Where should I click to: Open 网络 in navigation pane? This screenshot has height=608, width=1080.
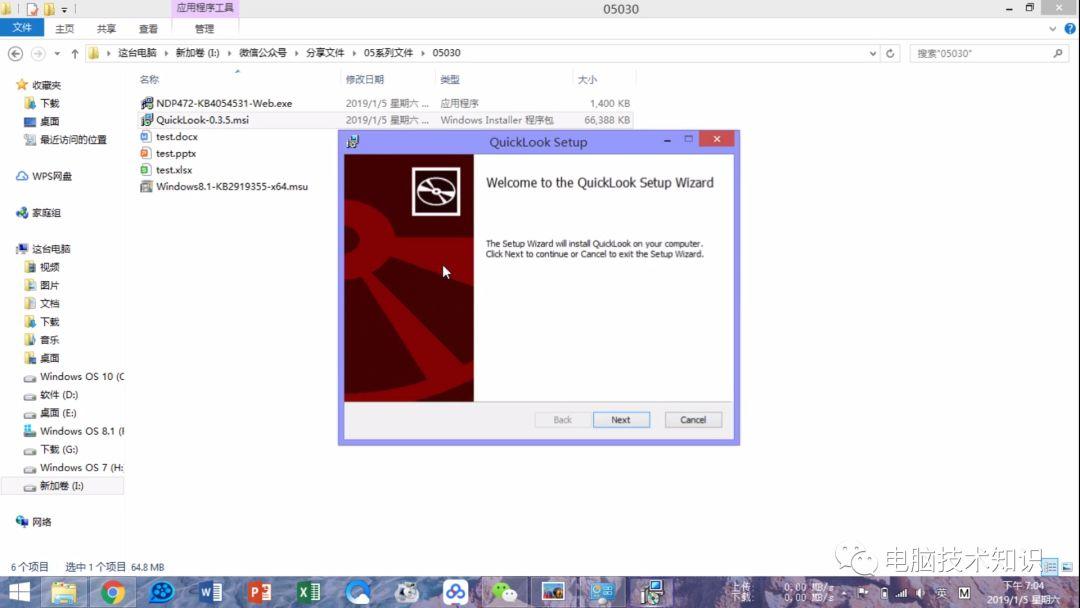click(x=41, y=522)
